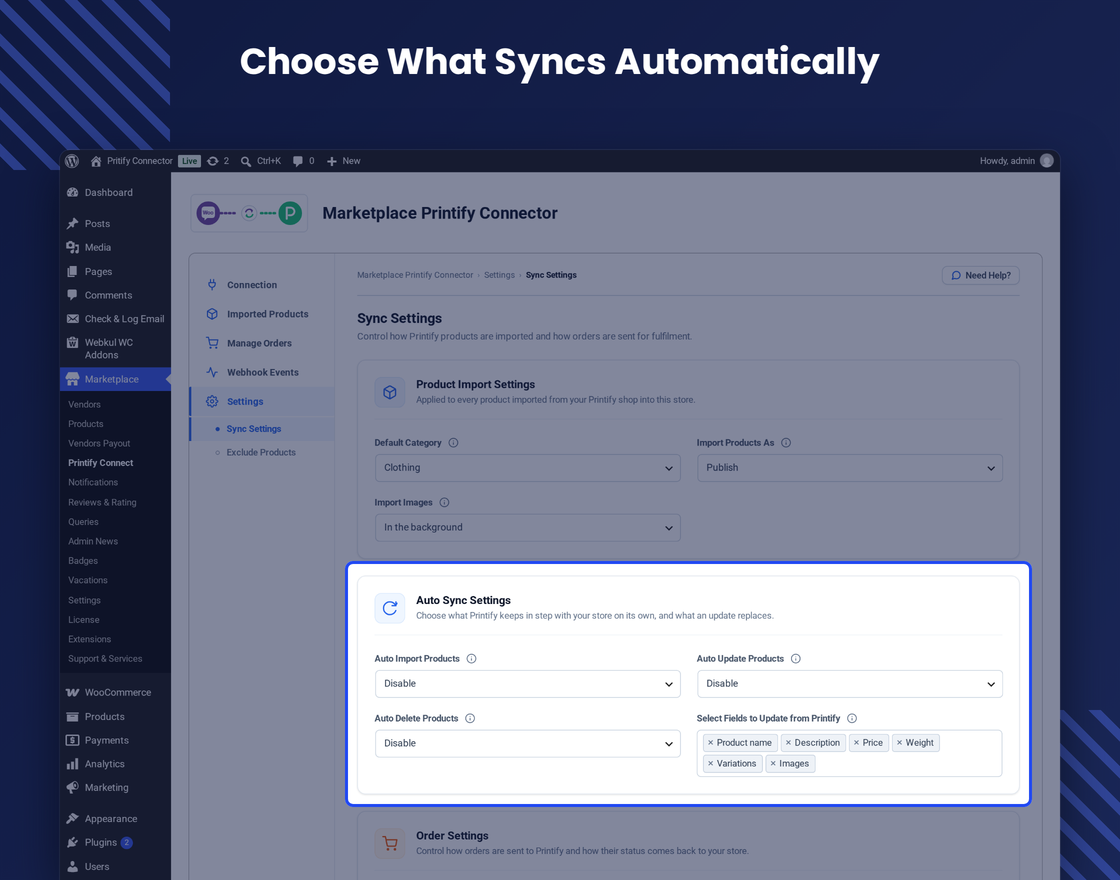This screenshot has height=880, width=1120.
Task: Click the Marketplace store icon
Action: click(x=72, y=379)
